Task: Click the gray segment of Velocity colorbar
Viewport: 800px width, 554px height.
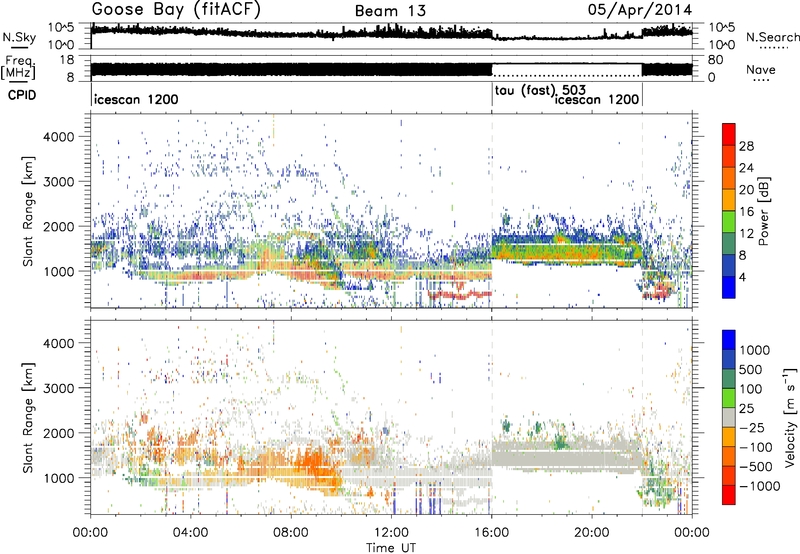Action: [729, 417]
